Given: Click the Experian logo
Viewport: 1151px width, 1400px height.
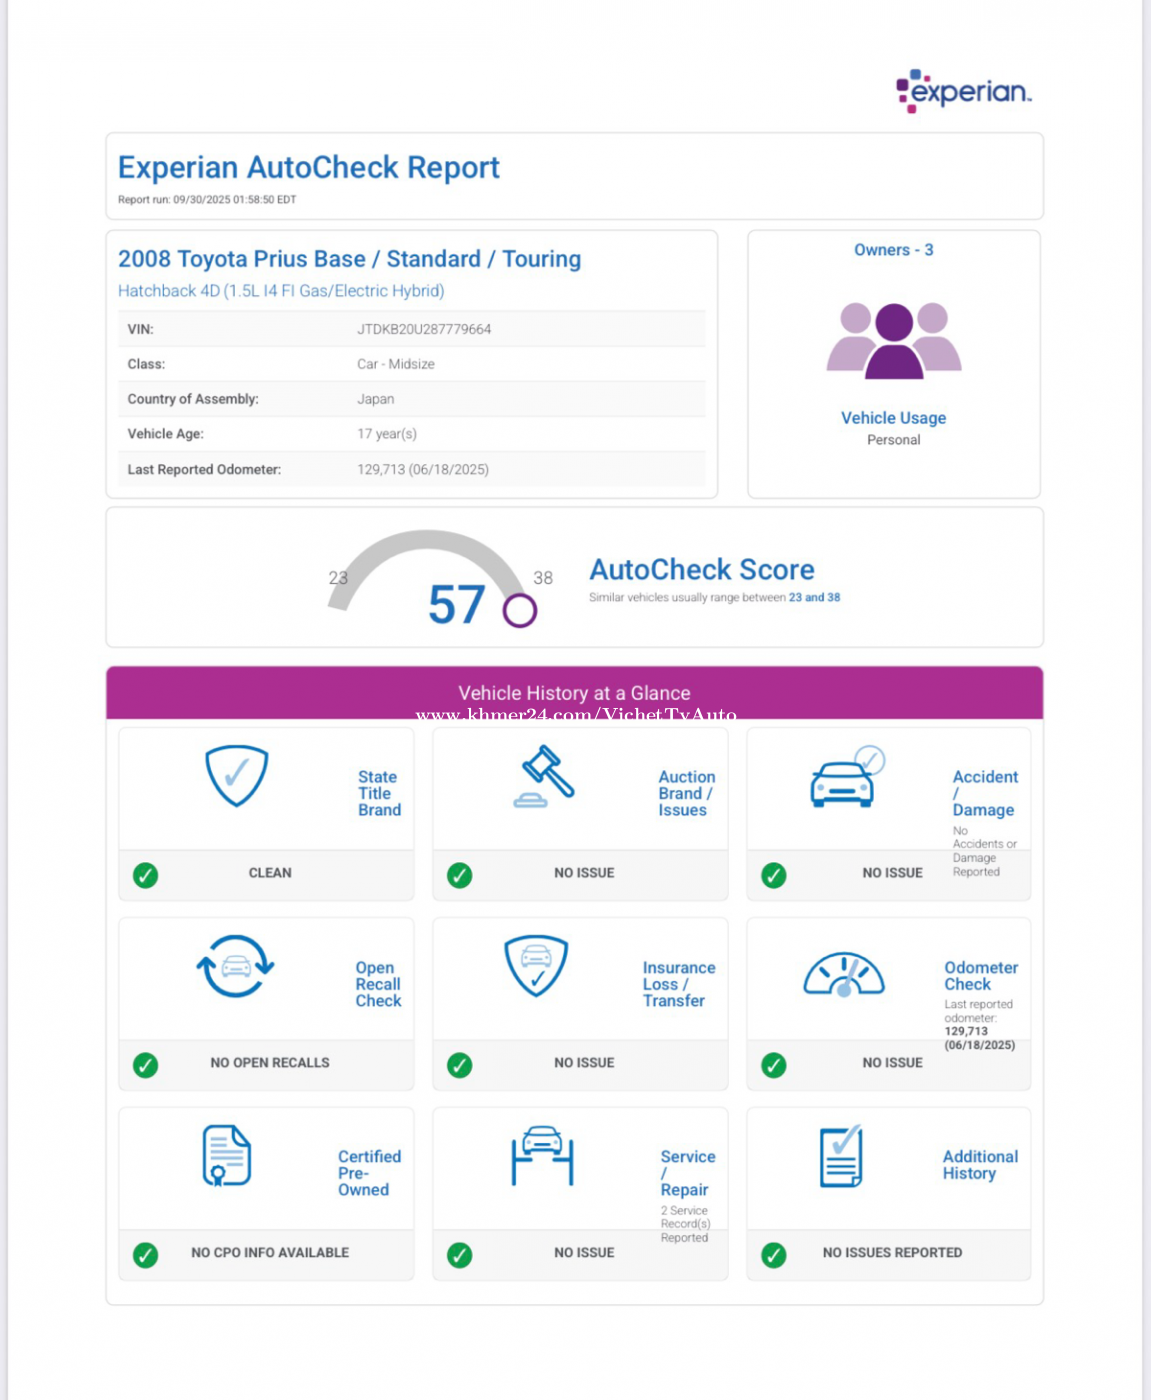Looking at the screenshot, I should pyautogui.click(x=963, y=91).
